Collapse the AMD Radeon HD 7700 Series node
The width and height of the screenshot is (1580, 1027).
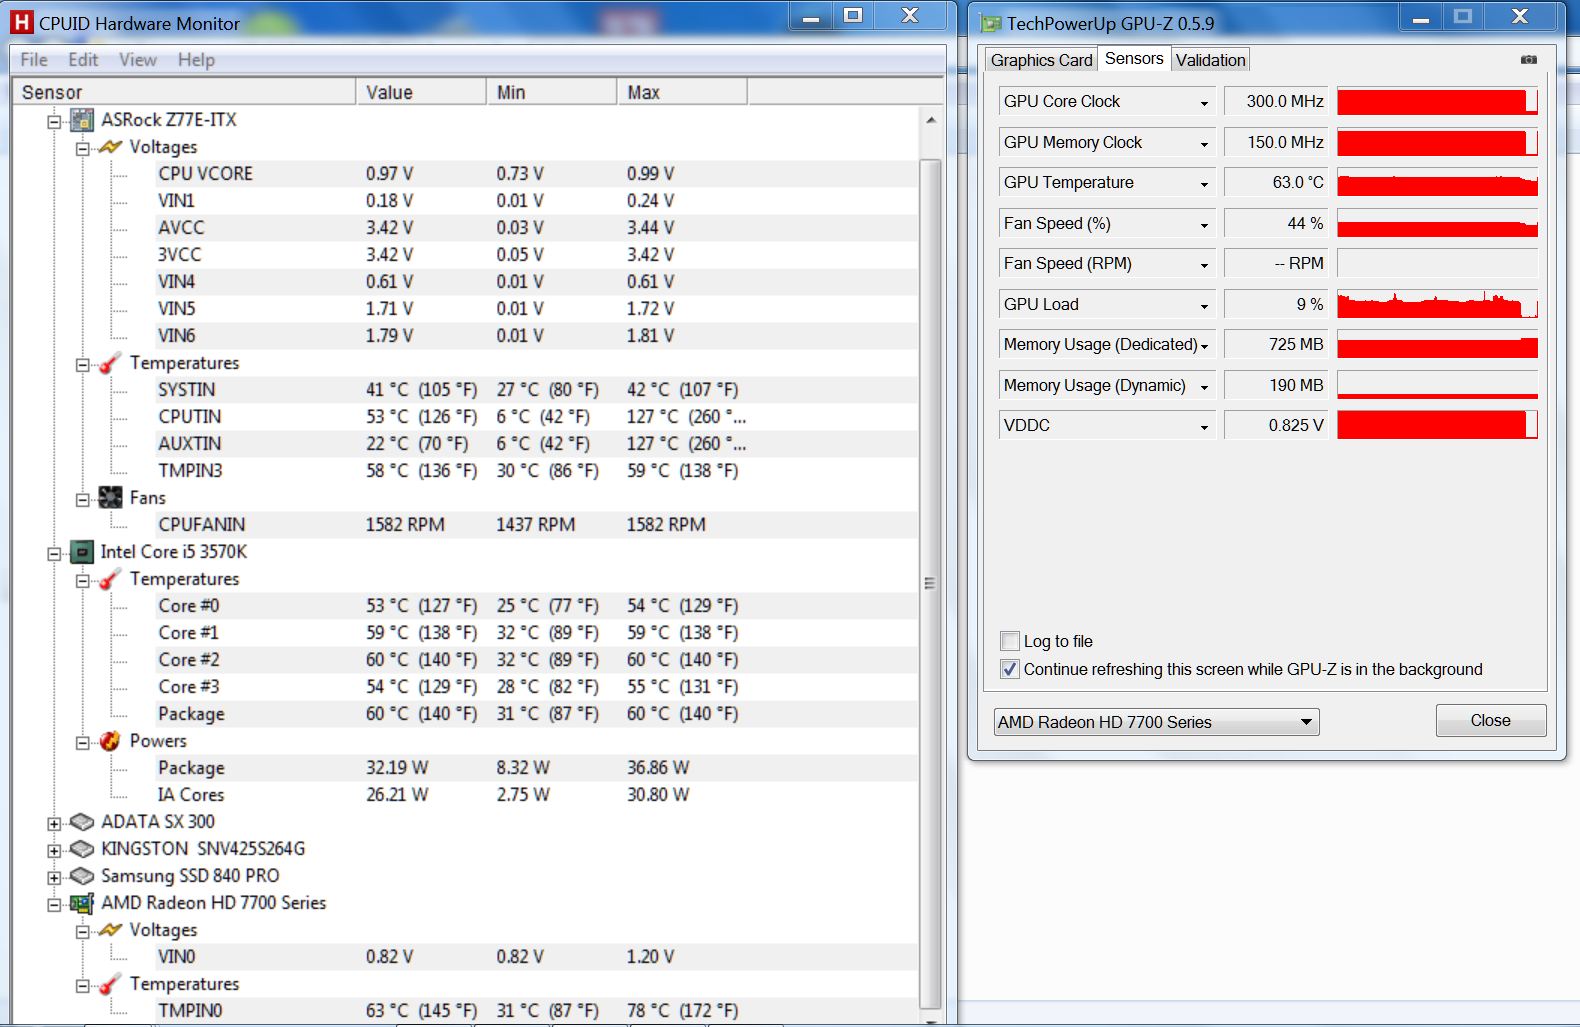pyautogui.click(x=54, y=904)
